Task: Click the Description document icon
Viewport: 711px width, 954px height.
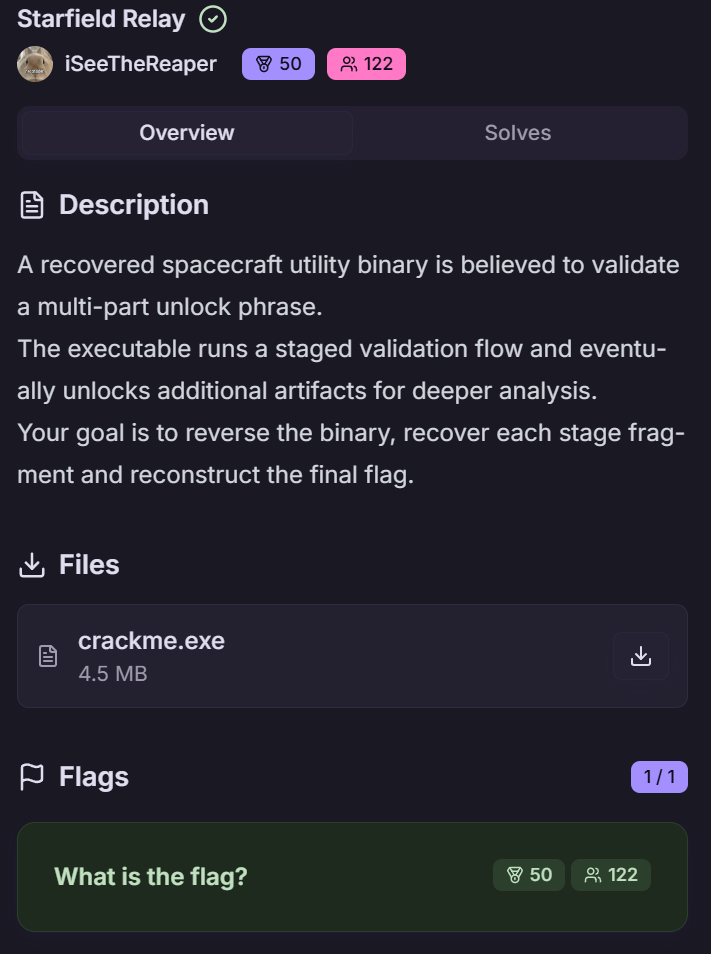Action: [x=33, y=205]
